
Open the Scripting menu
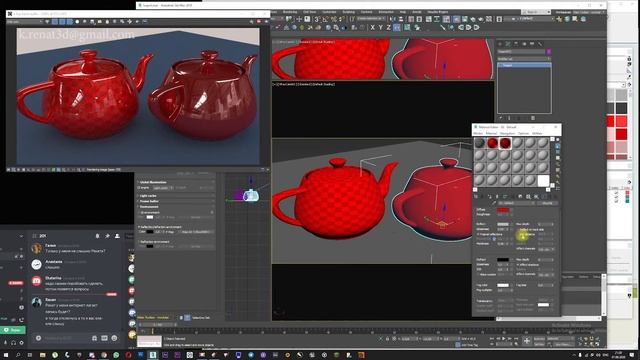click(348, 12)
